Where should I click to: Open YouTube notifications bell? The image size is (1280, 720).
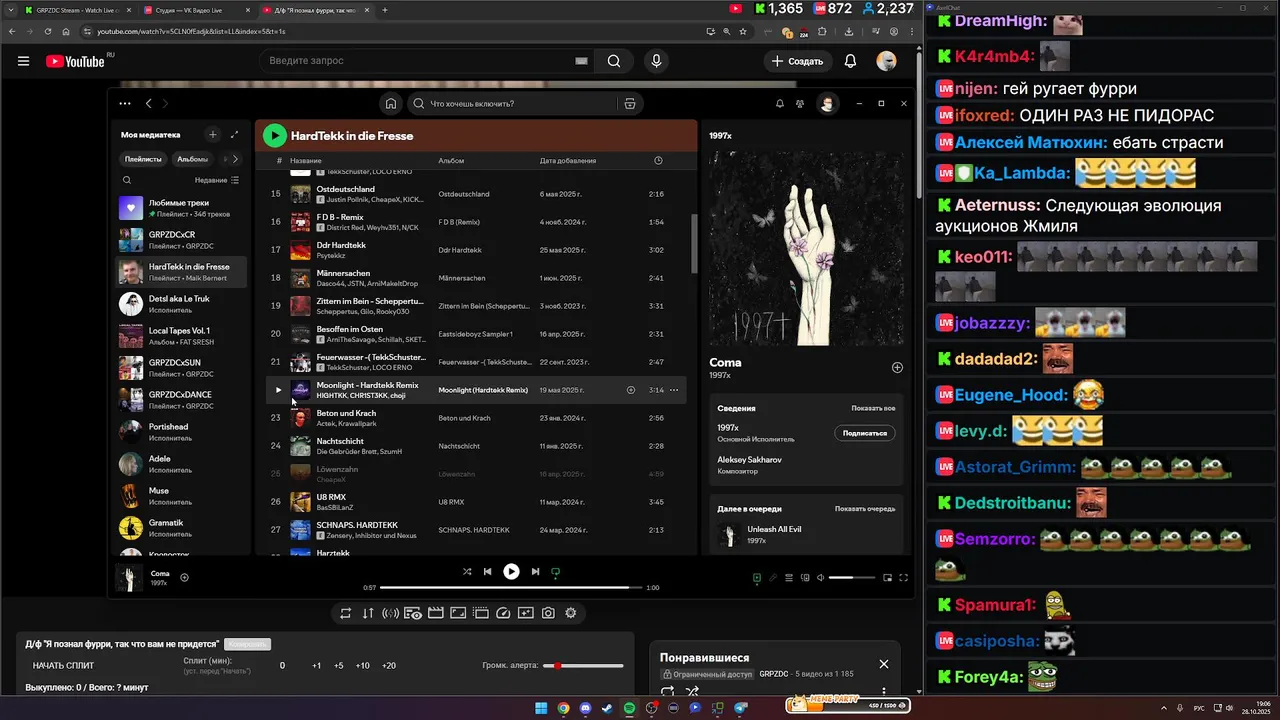(x=850, y=61)
